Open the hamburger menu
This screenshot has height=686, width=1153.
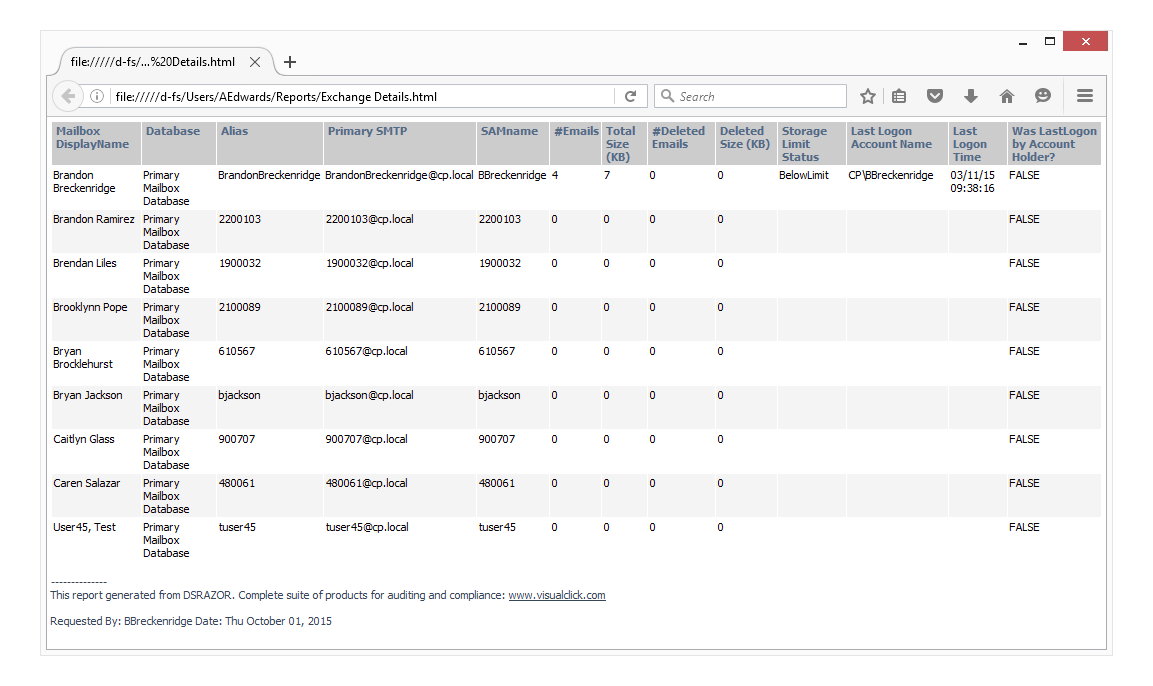1085,96
